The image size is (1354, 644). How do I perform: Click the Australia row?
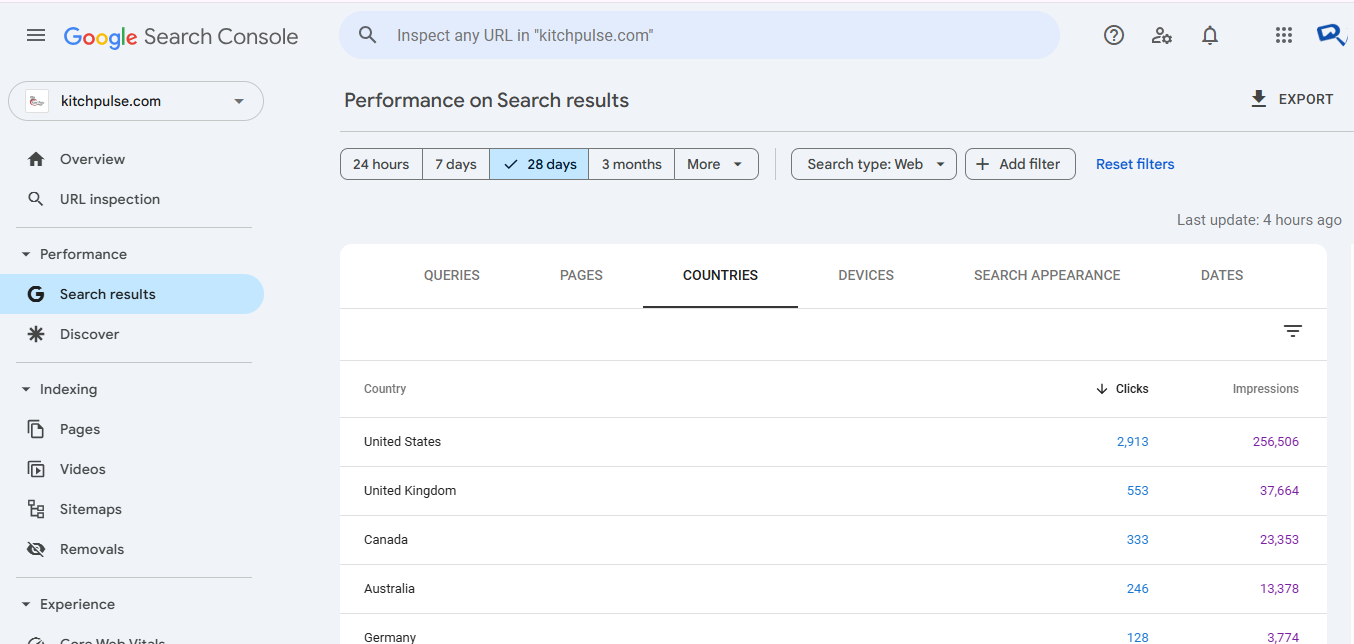click(x=833, y=589)
